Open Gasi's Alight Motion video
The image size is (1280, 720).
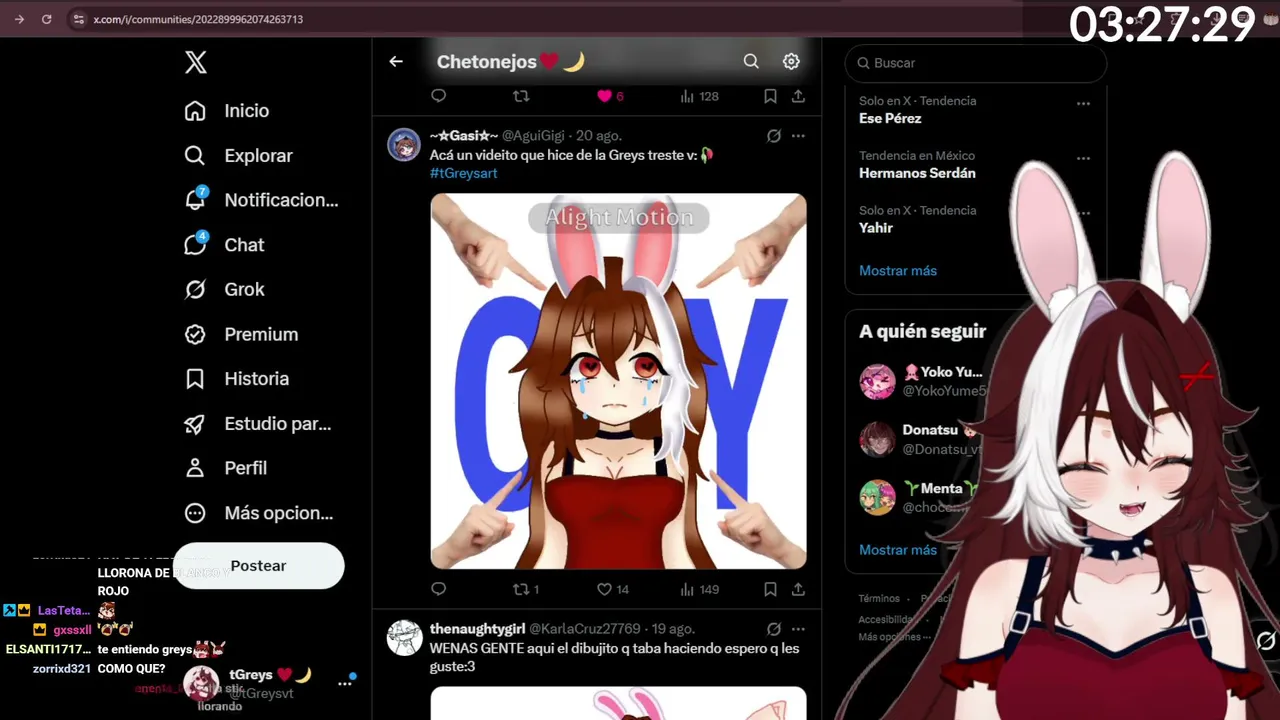tap(618, 381)
